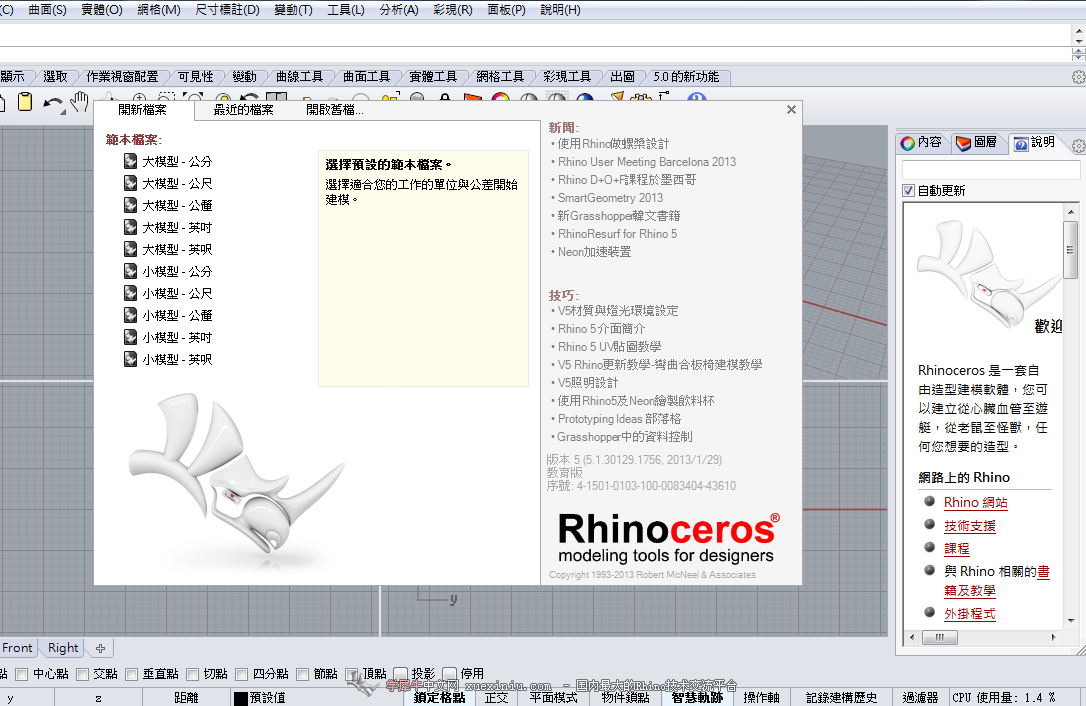Viewport: 1086px width, 706px height.
Task: Enable 切點 object snap checkbox
Action: point(193,674)
